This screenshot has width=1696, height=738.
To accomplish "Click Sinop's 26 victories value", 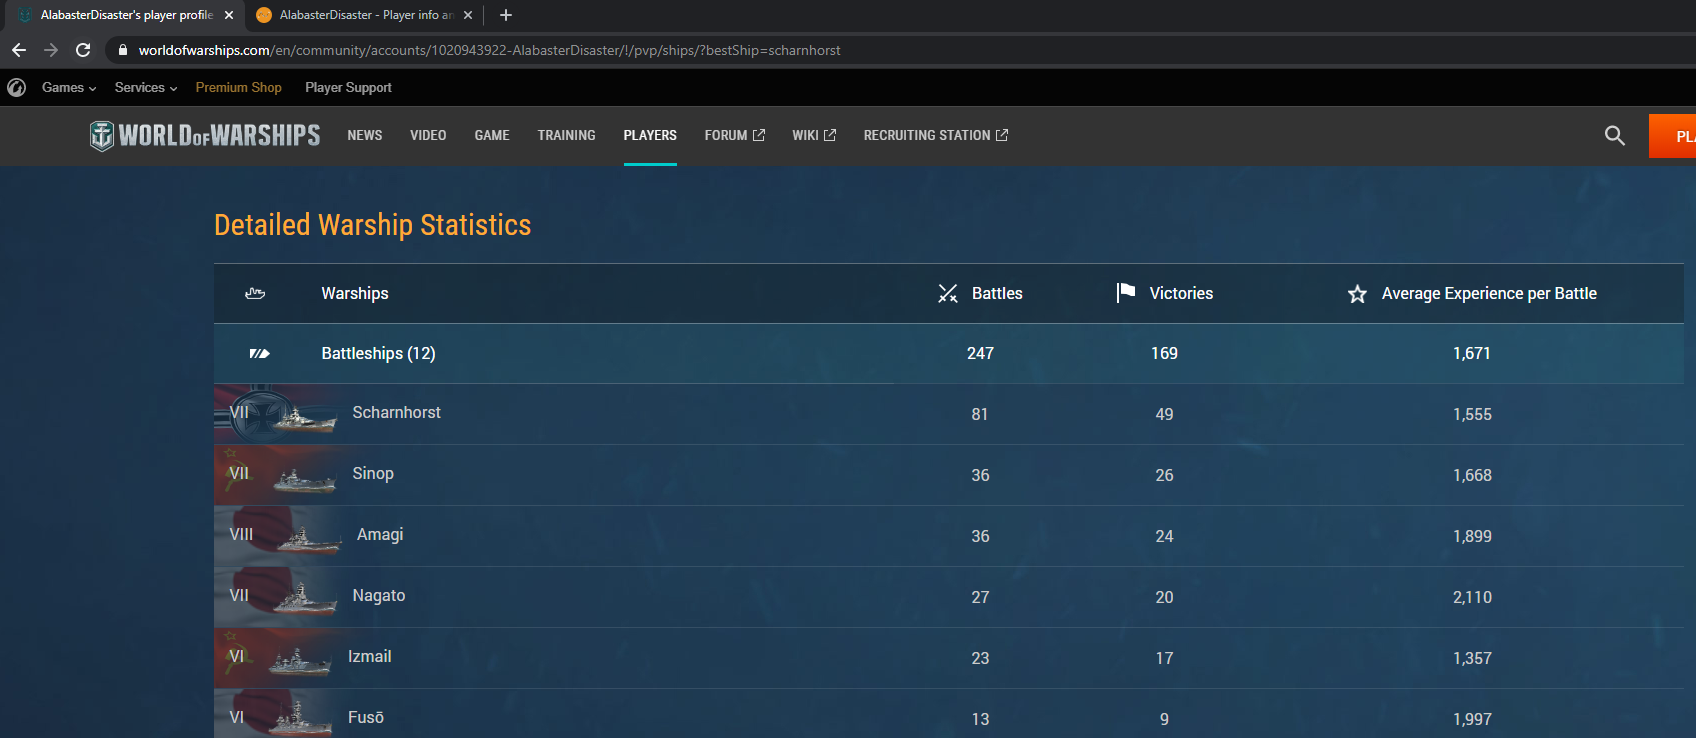I will coord(1164,475).
